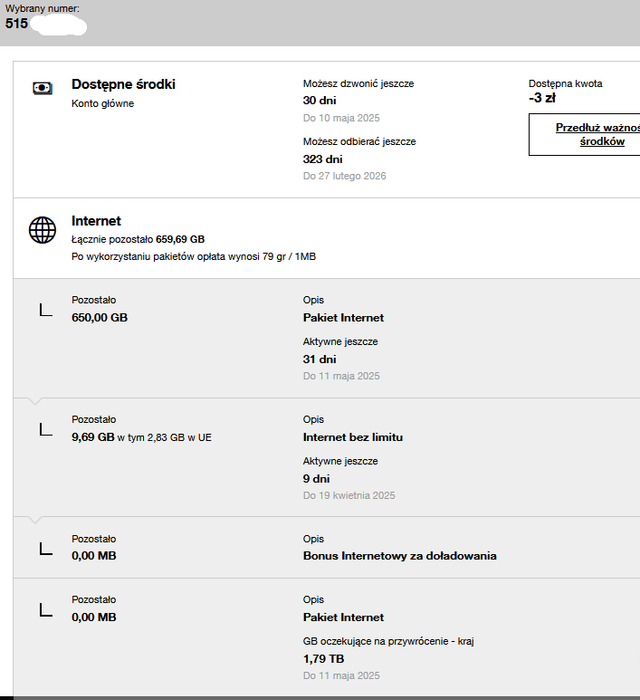
Task: Click the -3 zł available amount
Action: pos(542,98)
